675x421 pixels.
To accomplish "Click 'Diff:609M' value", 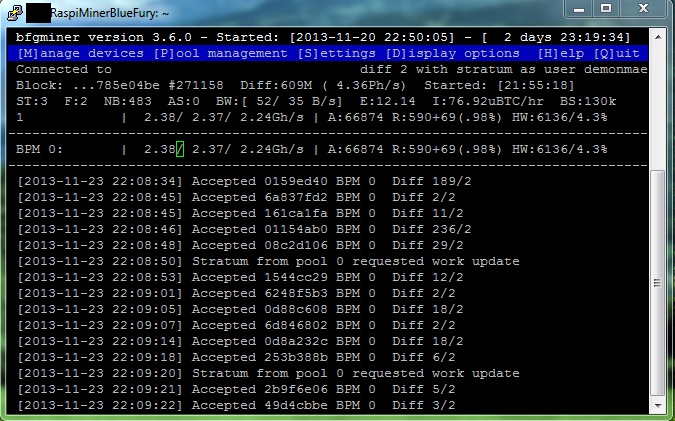I will (x=276, y=85).
